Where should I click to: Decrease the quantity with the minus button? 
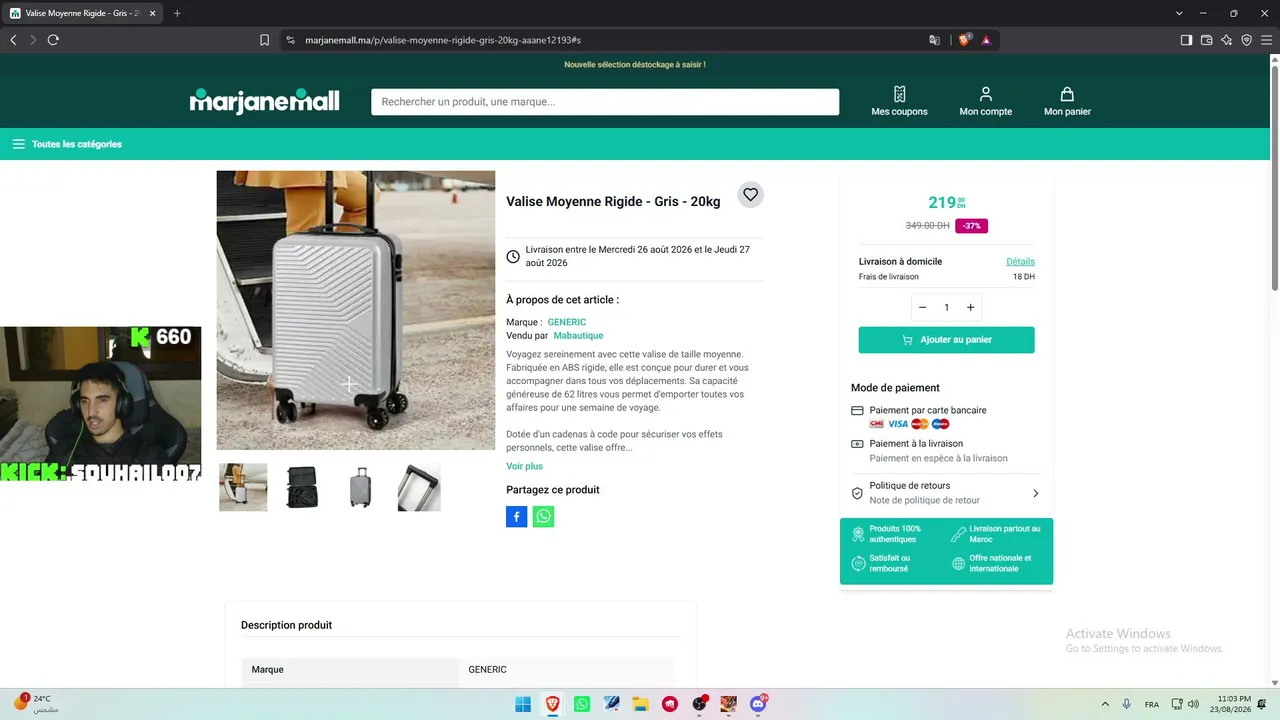(x=922, y=307)
